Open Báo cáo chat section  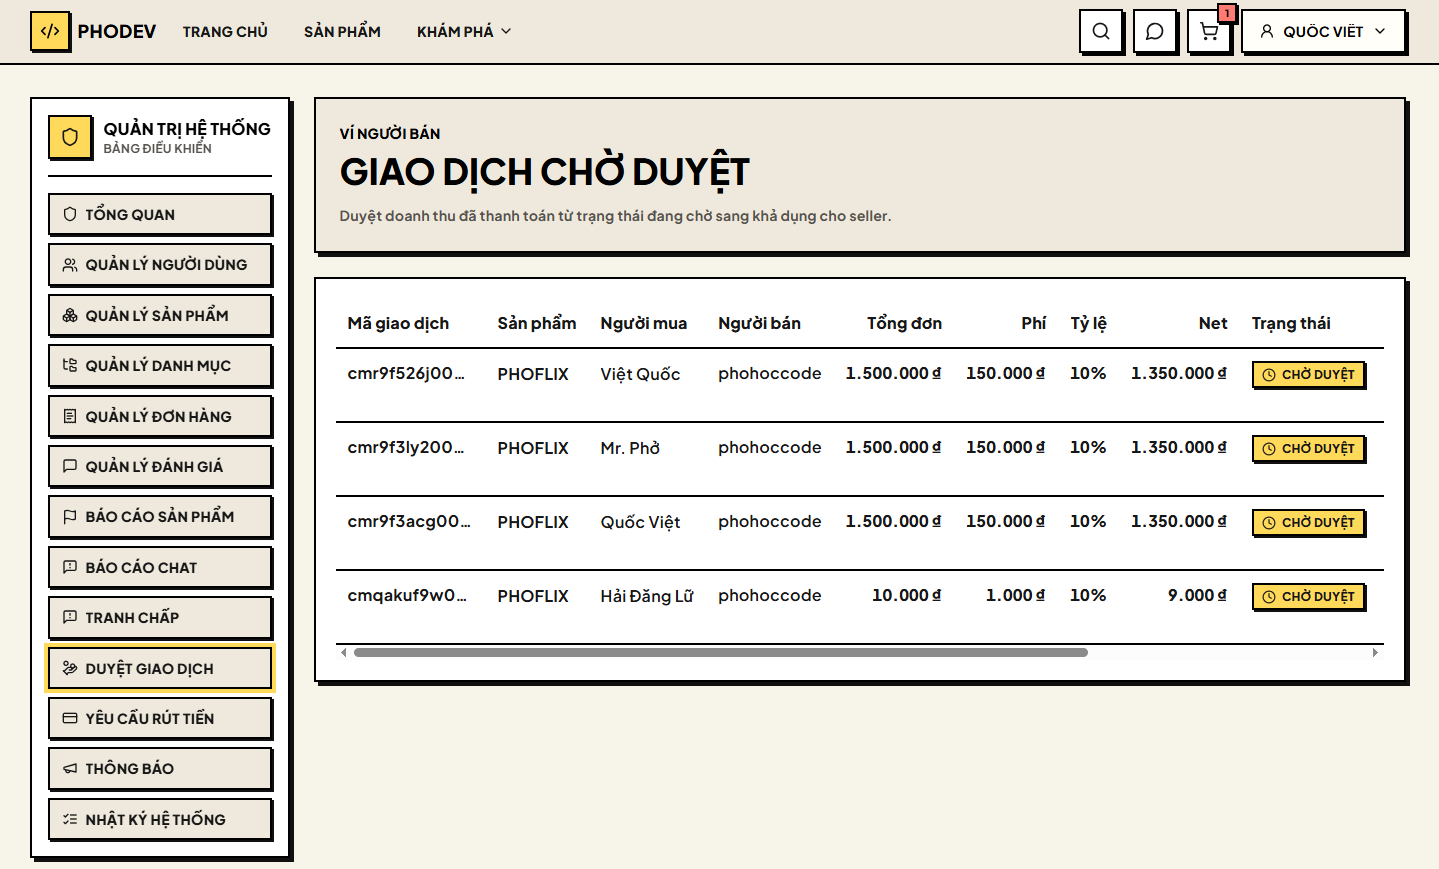click(x=160, y=567)
